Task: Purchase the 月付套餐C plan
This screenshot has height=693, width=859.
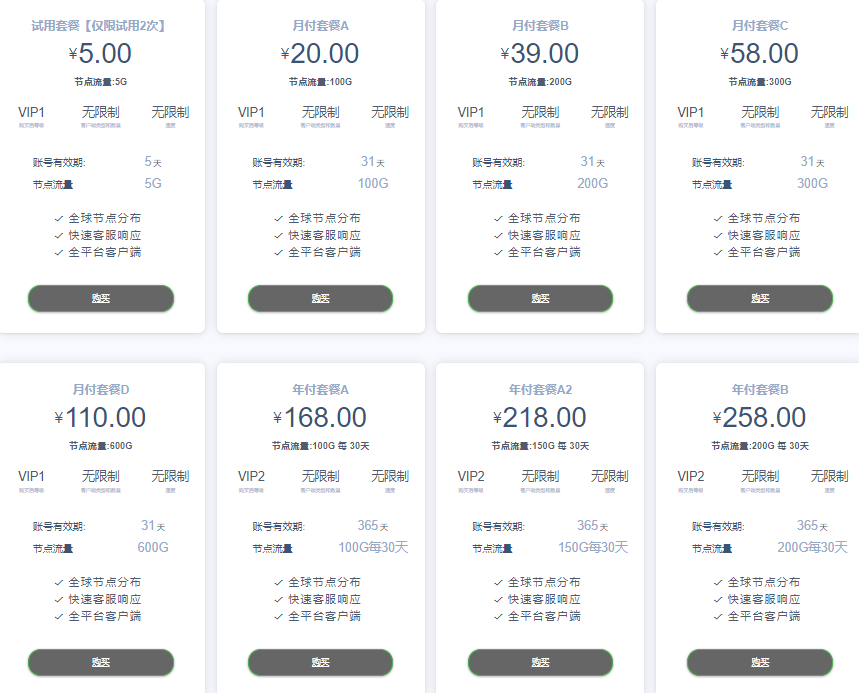Action: click(x=759, y=298)
